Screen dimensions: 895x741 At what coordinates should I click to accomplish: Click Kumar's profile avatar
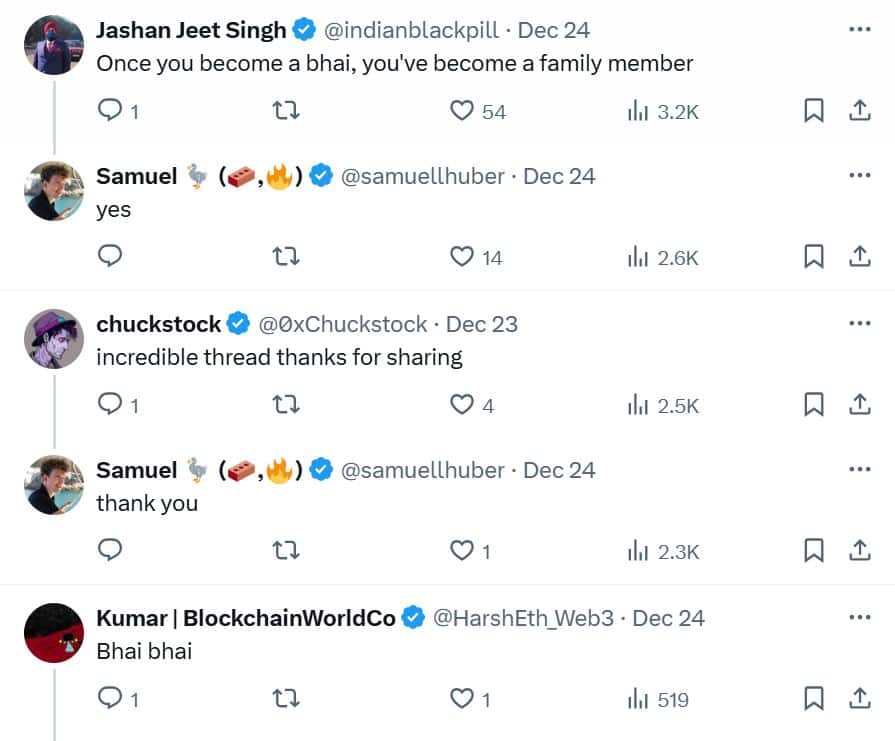tap(53, 632)
